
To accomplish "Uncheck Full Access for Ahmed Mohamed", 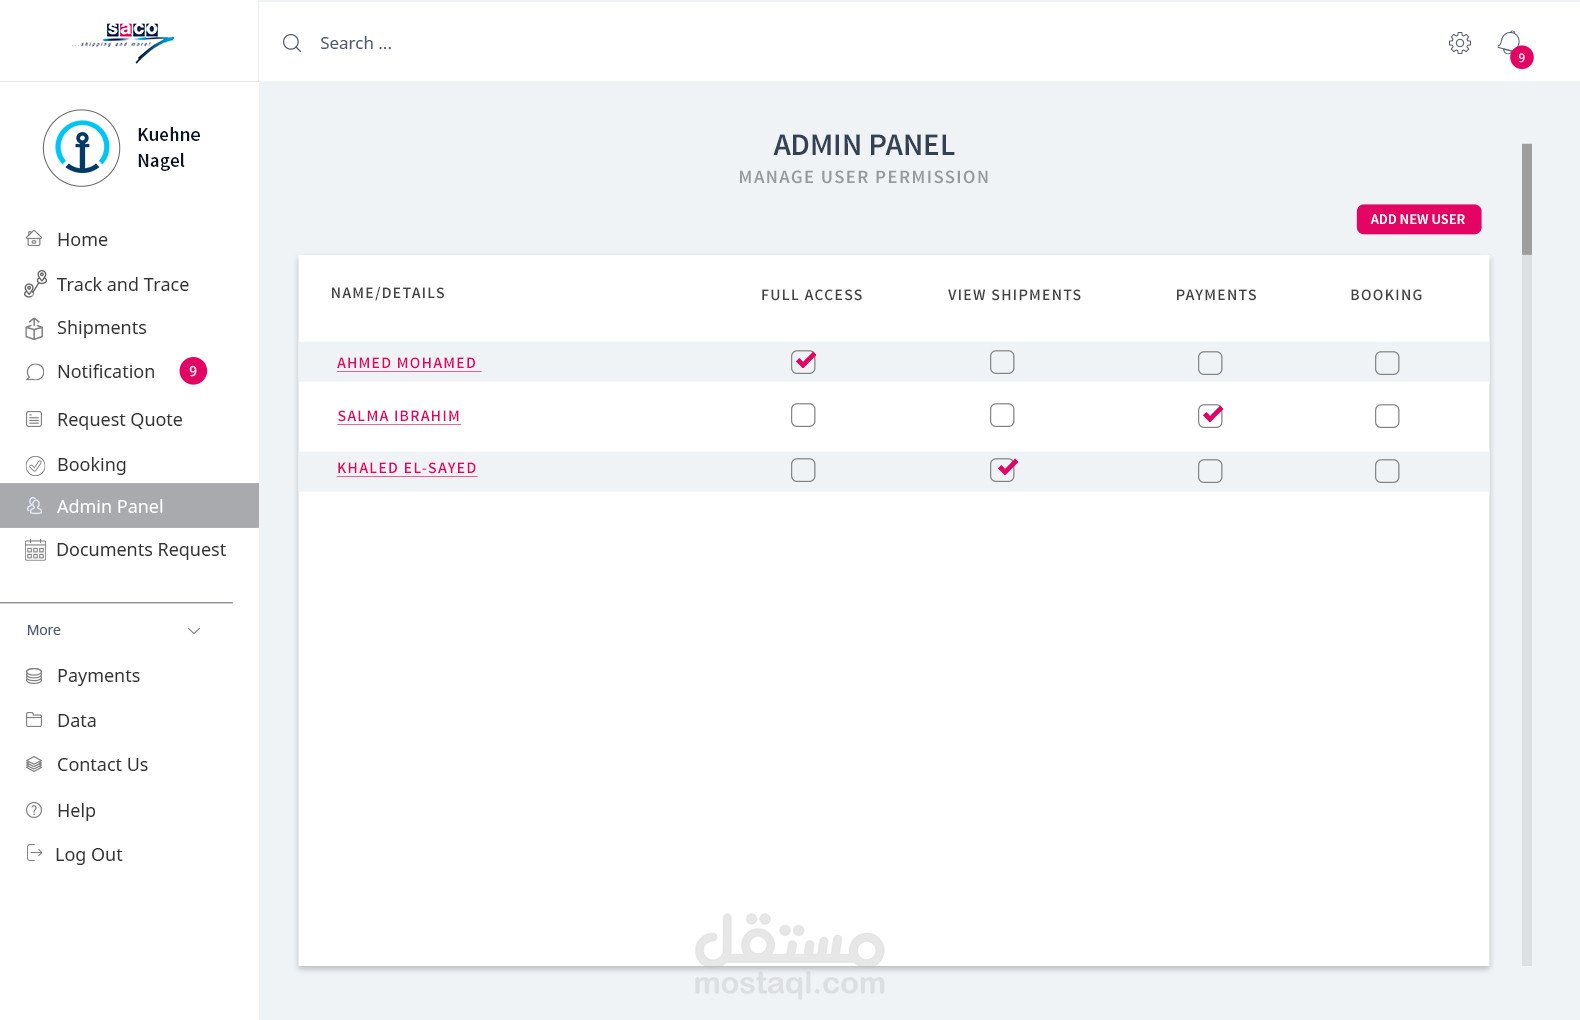I will 803,362.
